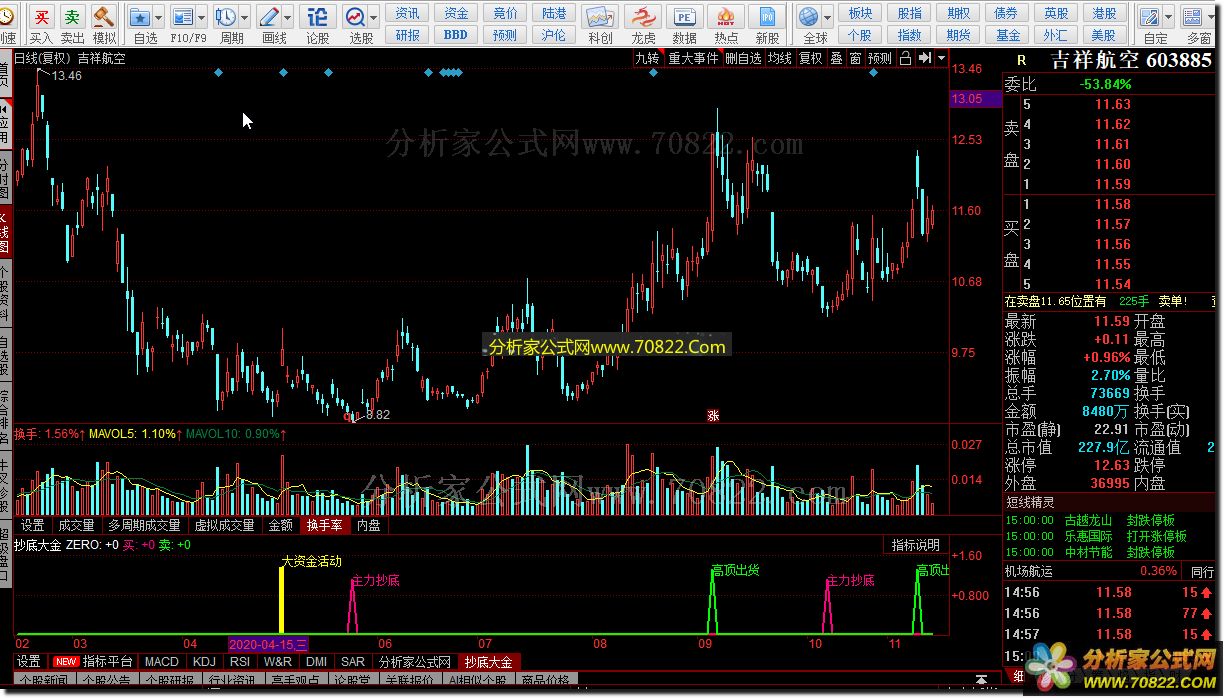Open 设置 settings for the volume panel
The height and width of the screenshot is (698, 1225).
coord(33,524)
